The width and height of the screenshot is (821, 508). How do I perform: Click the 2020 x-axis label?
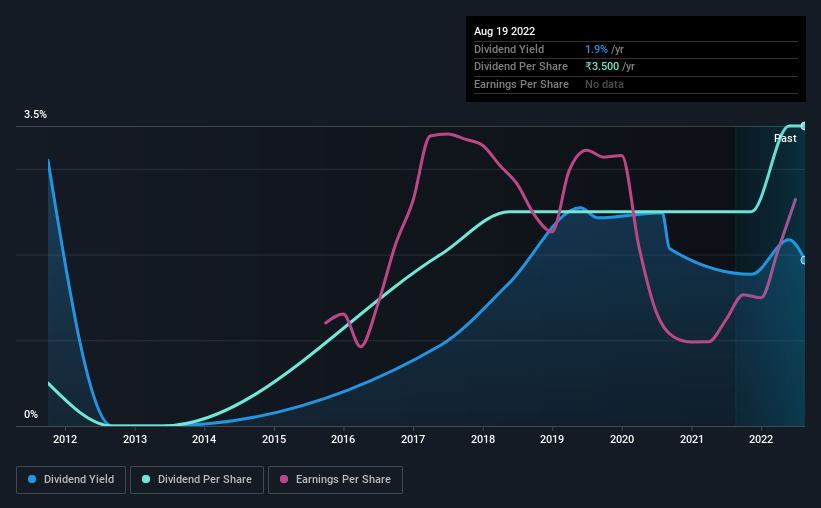coord(622,439)
